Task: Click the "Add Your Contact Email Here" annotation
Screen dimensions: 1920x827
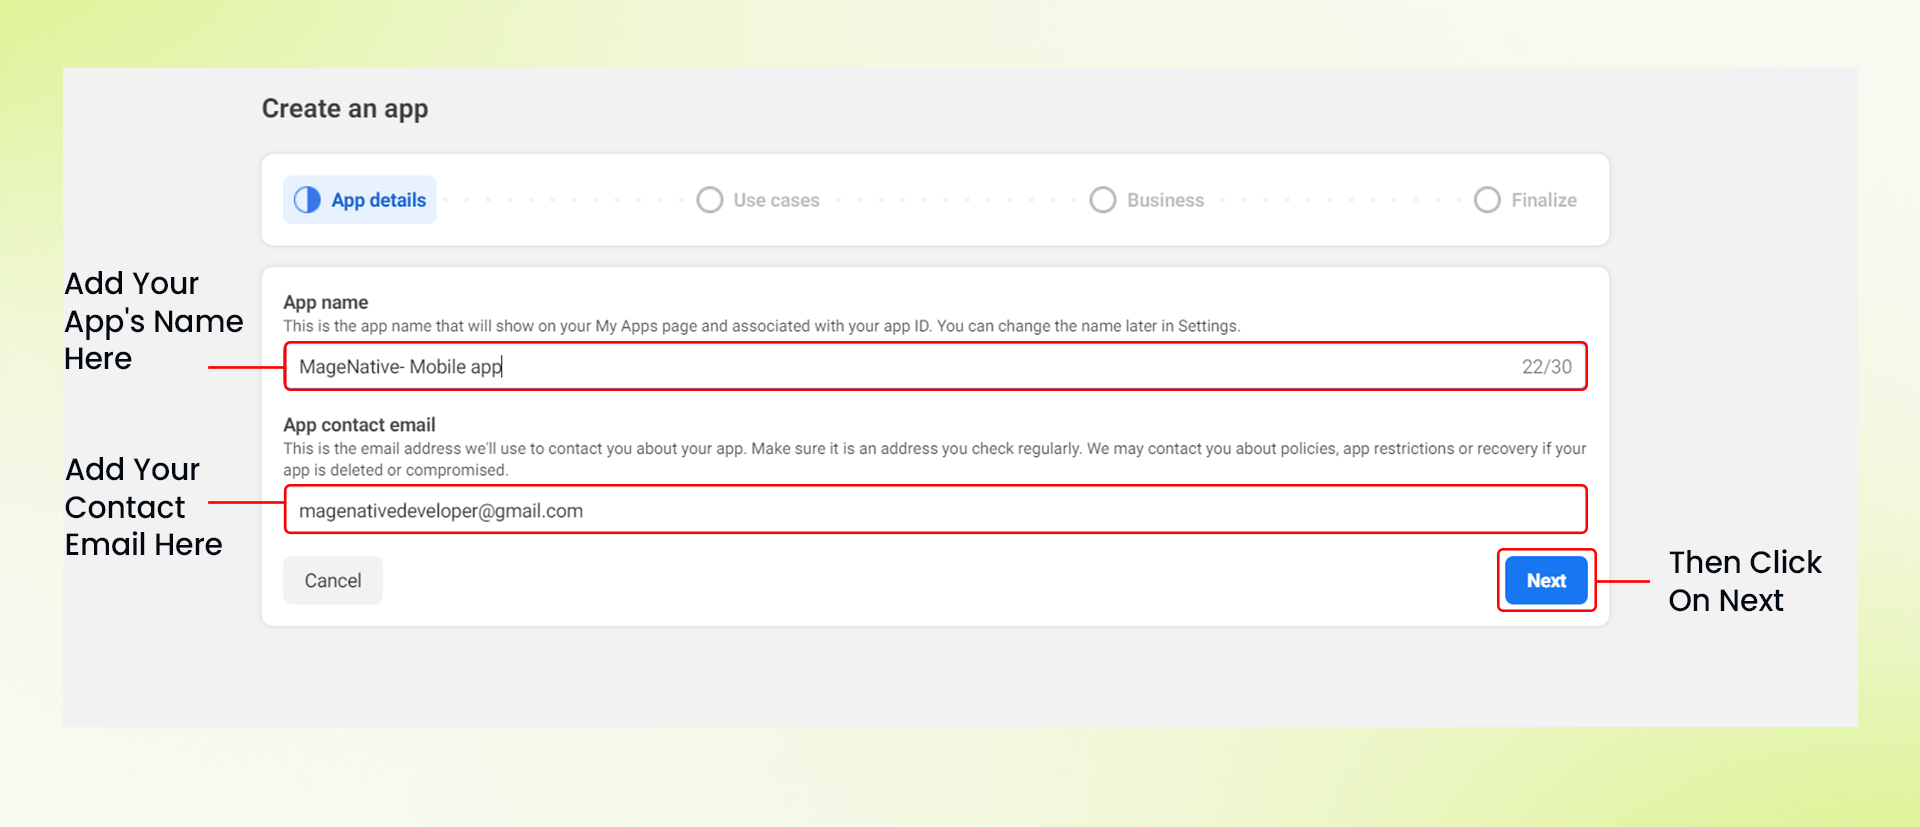Action: (143, 507)
